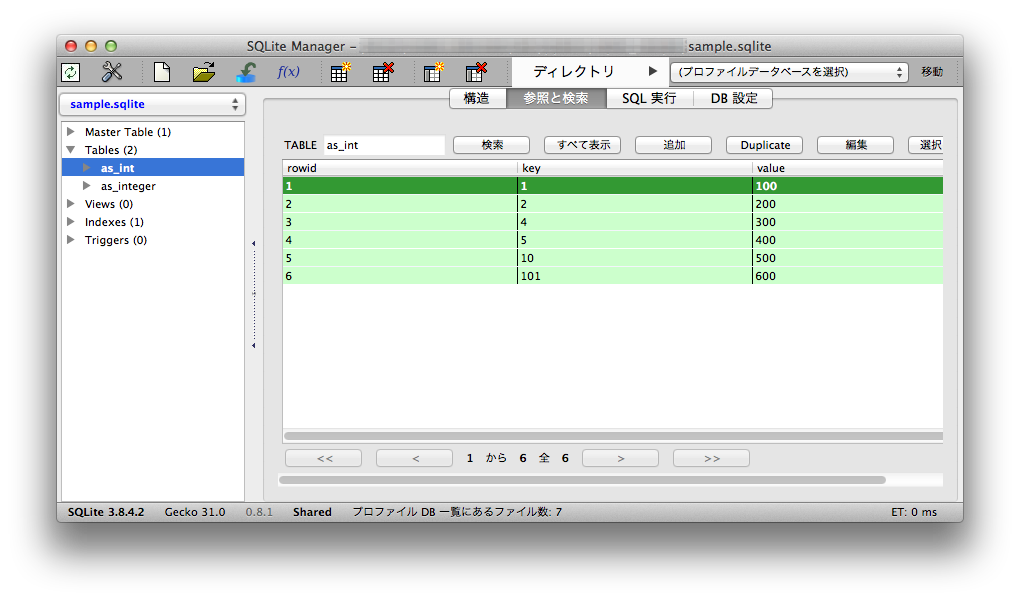Collapse the Tables (2) tree branch
Viewport: 1020px width, 601px height.
69,149
